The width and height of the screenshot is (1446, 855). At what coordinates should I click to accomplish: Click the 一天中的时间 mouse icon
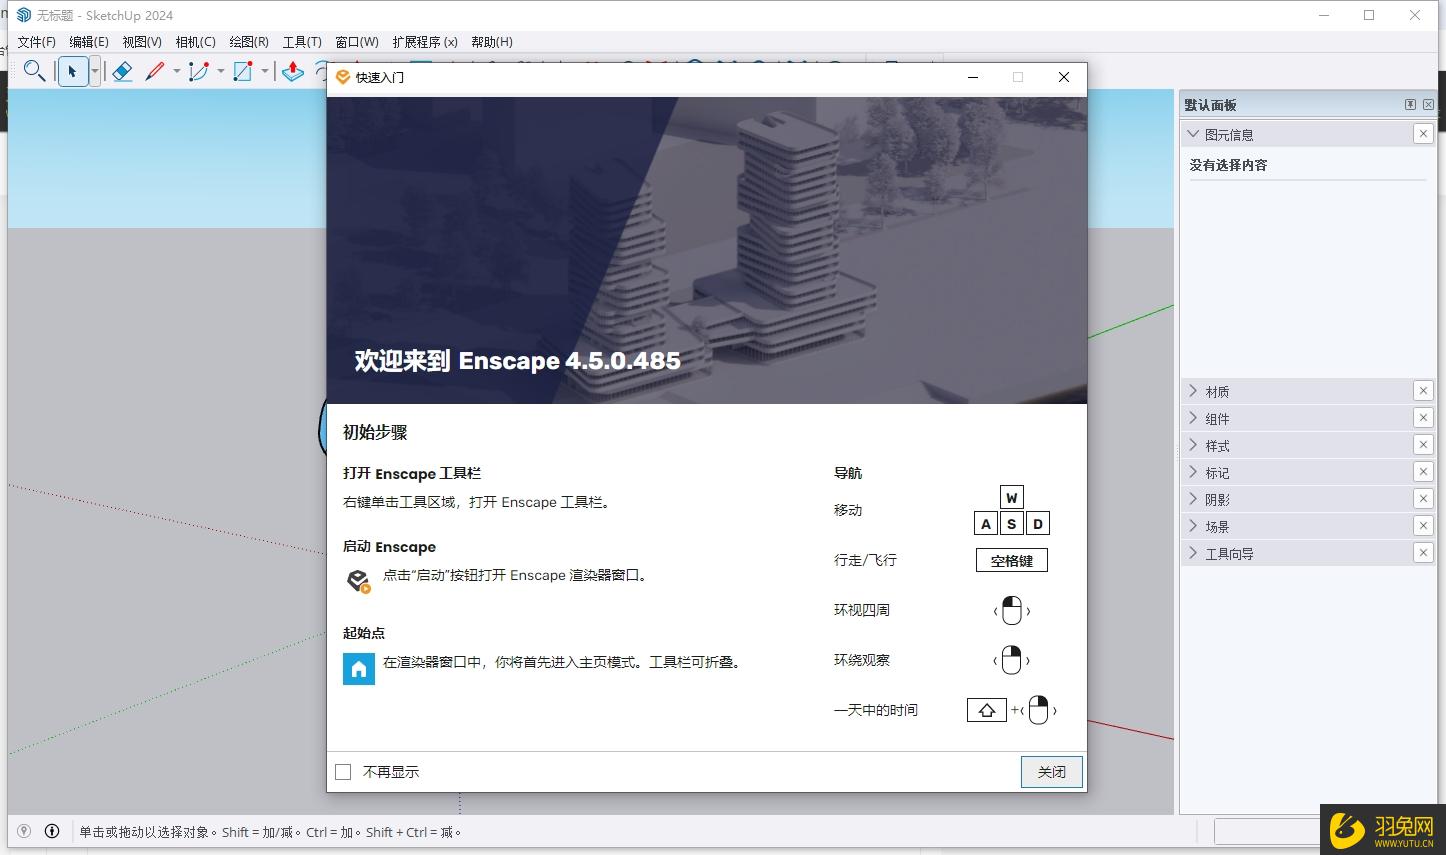pyautogui.click(x=1039, y=710)
